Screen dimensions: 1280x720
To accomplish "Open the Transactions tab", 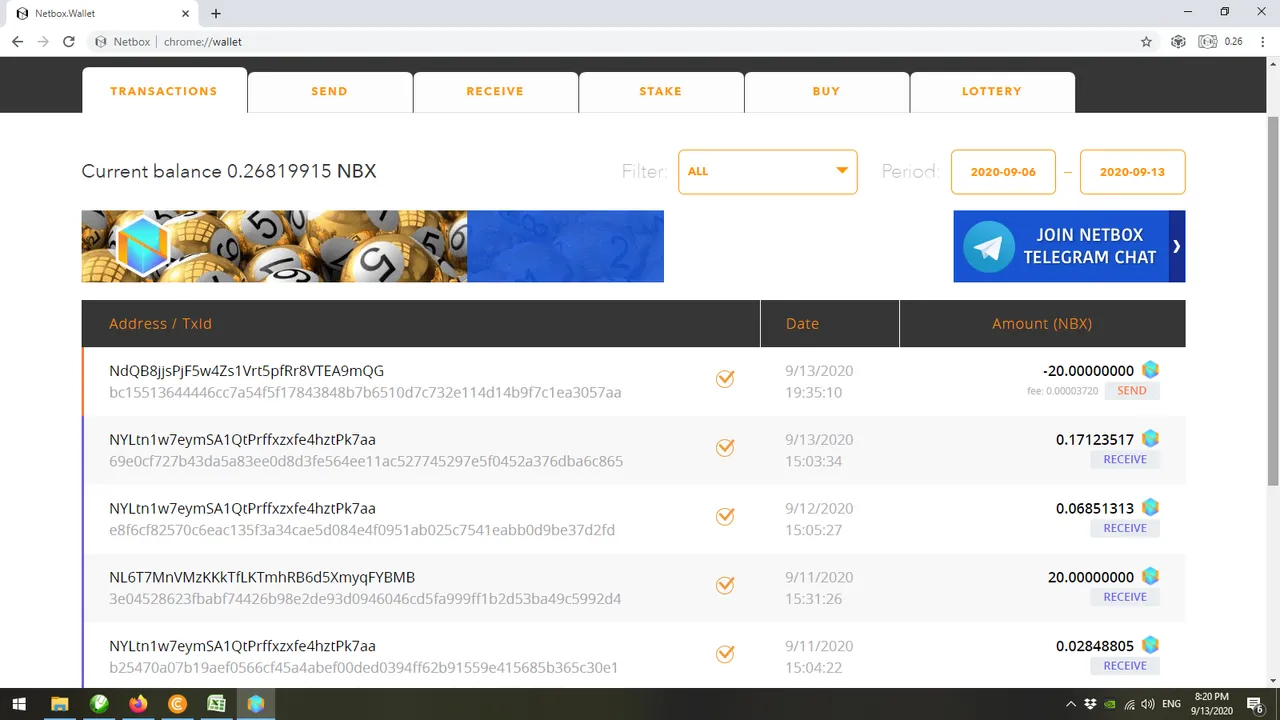I will tap(164, 91).
